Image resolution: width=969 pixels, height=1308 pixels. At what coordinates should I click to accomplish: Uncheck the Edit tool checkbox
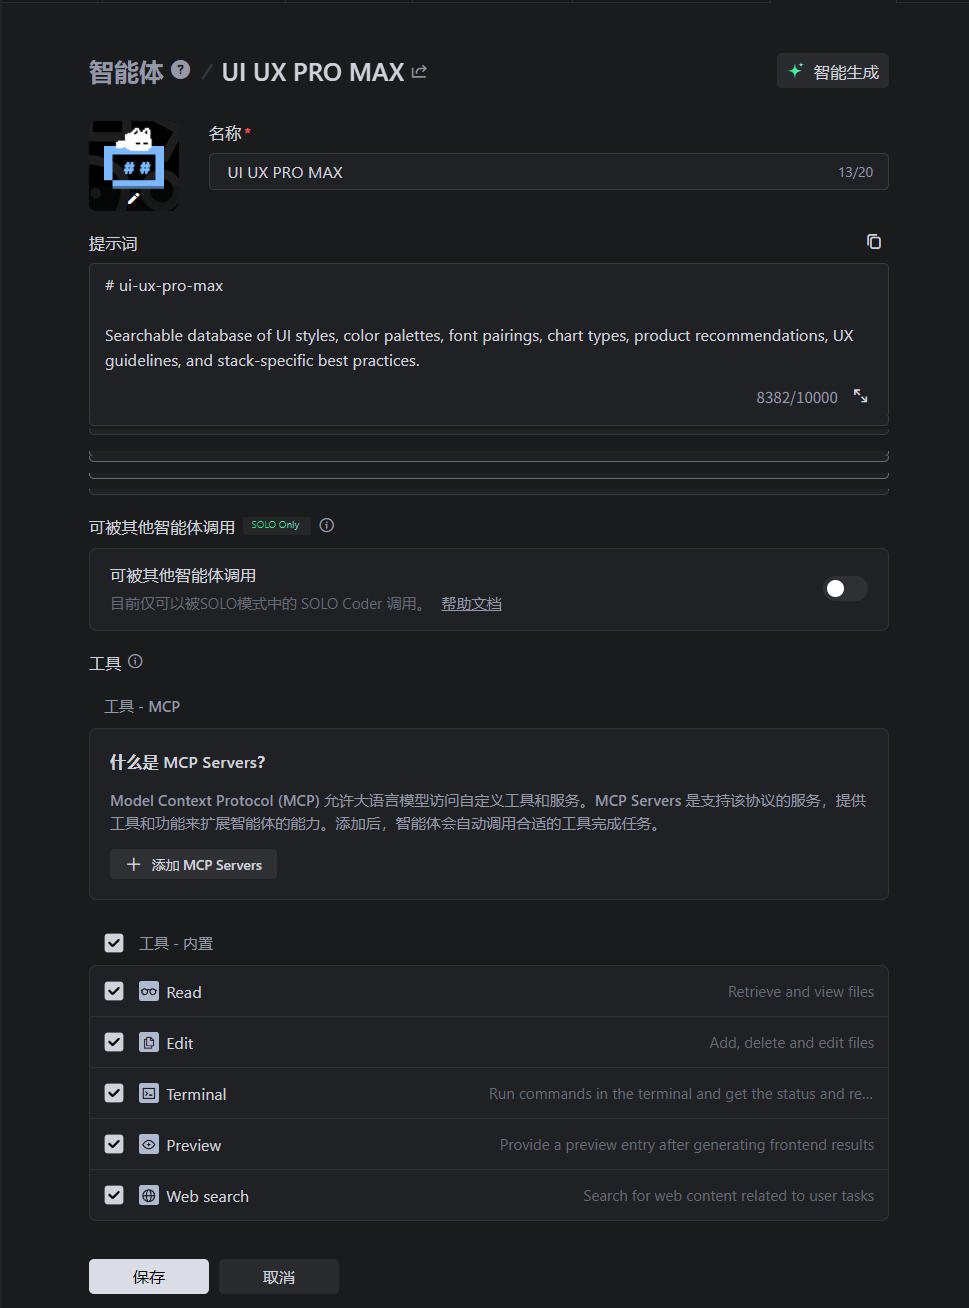tap(114, 1042)
